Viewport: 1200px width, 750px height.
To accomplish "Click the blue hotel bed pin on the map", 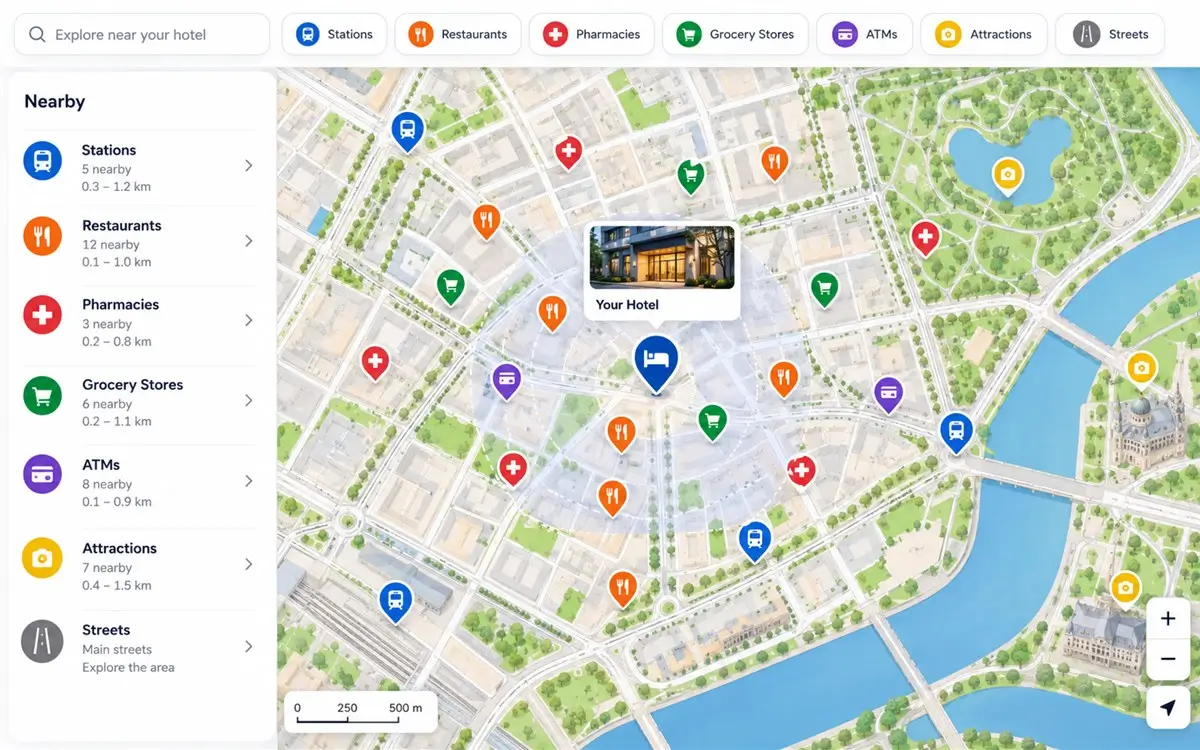I will click(x=656, y=362).
